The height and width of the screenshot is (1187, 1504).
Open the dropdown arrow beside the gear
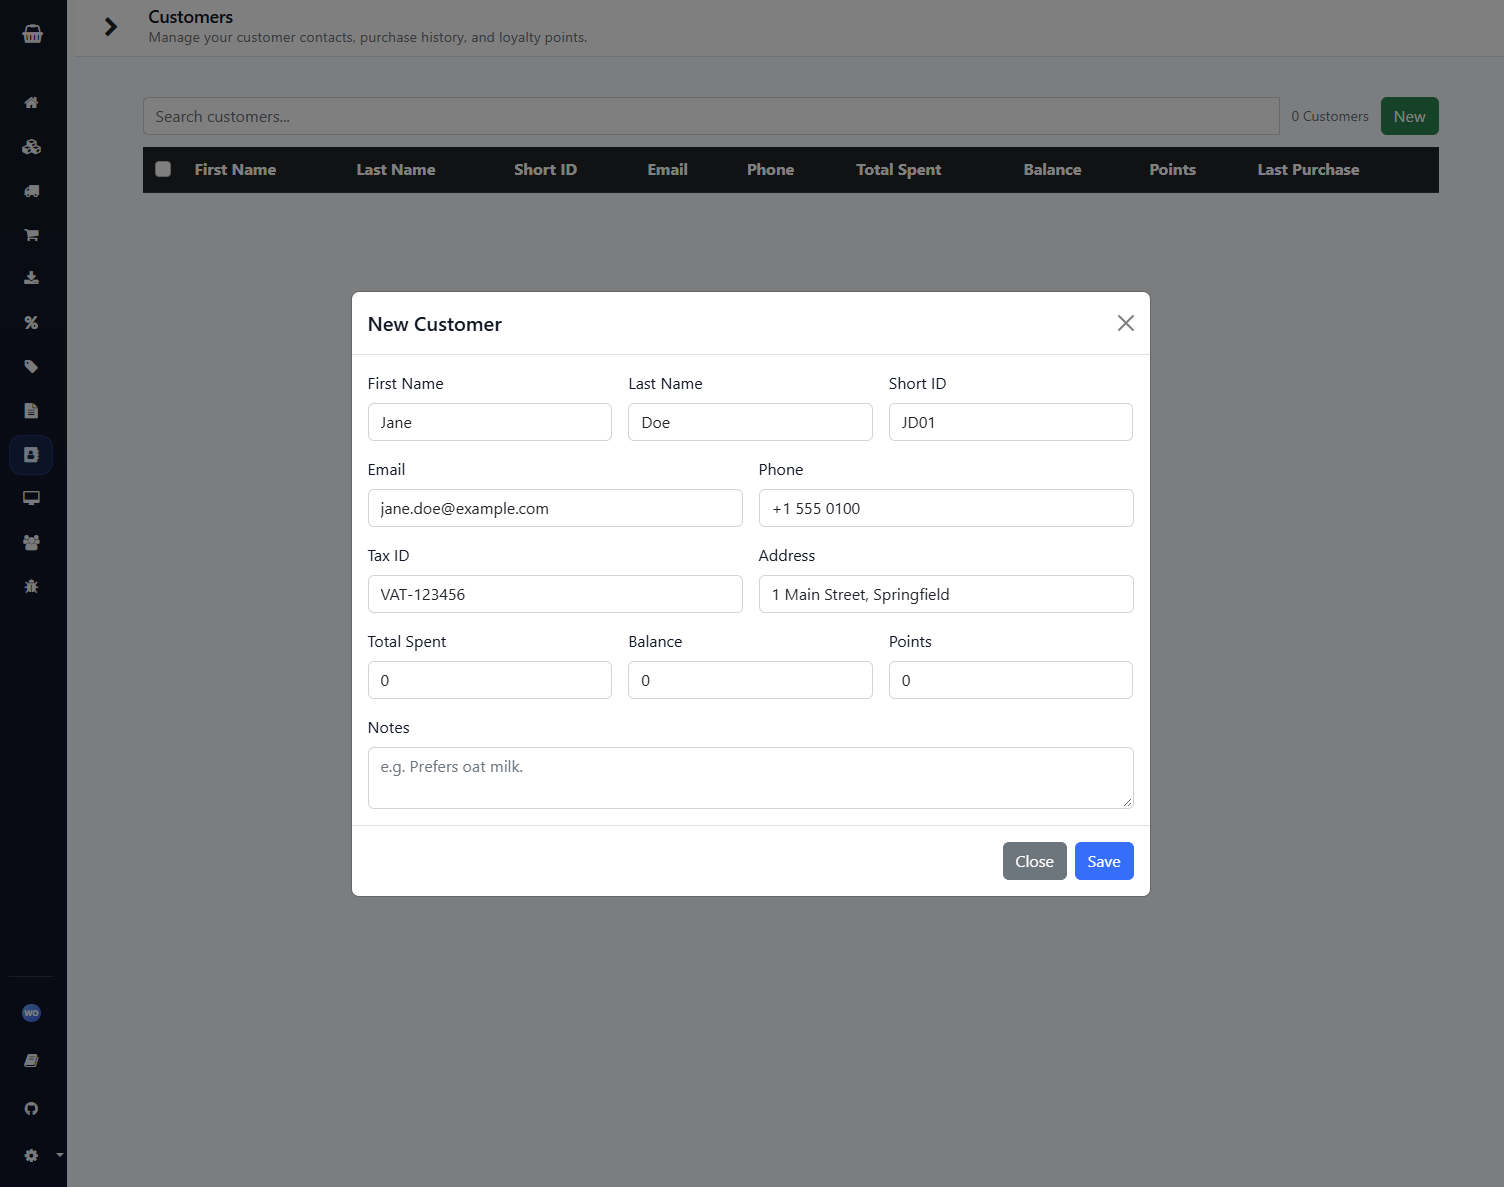click(60, 1155)
